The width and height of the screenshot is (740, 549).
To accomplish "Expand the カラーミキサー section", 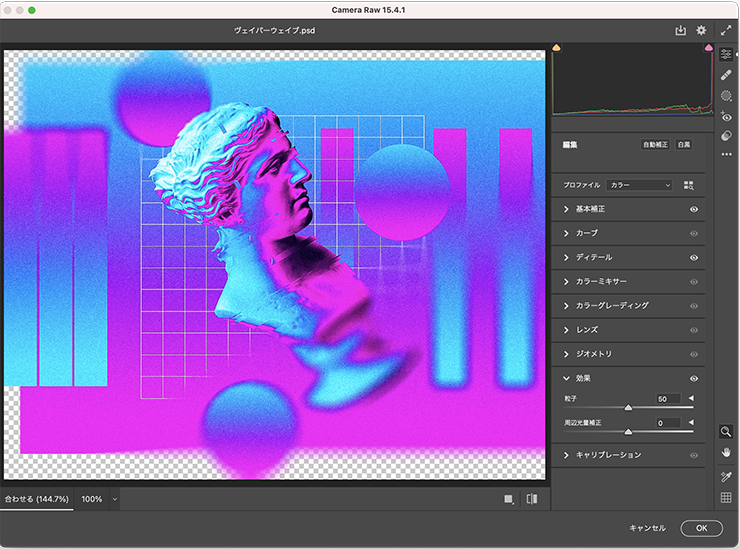I will [566, 282].
